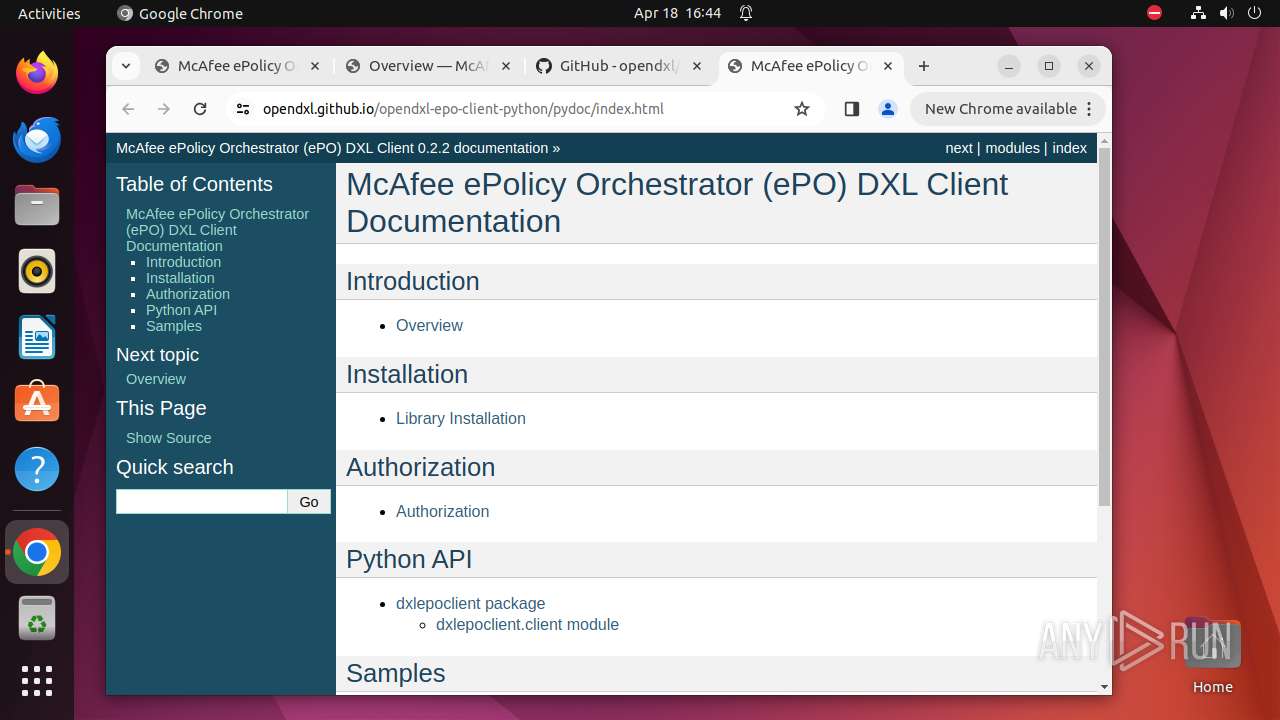Open dxlepoclient.client module link
1280x720 pixels.
527,624
